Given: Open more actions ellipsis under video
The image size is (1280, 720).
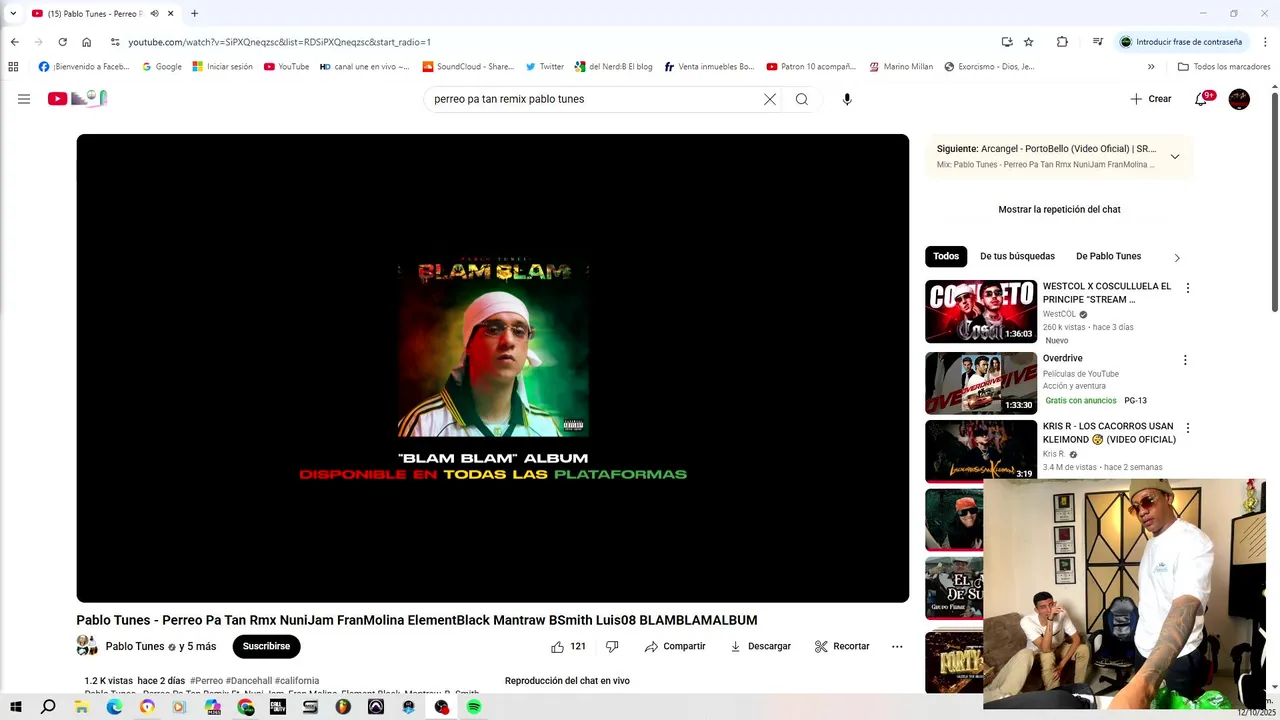Looking at the screenshot, I should point(897,647).
